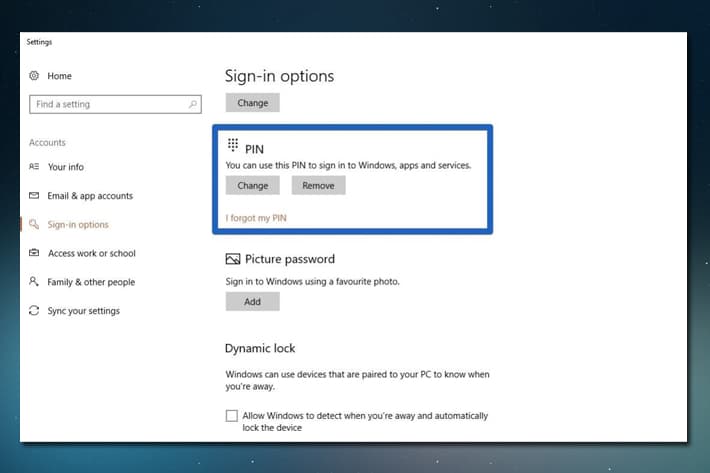Click the PIN description text
Viewport: 710px width, 473px height.
348,165
